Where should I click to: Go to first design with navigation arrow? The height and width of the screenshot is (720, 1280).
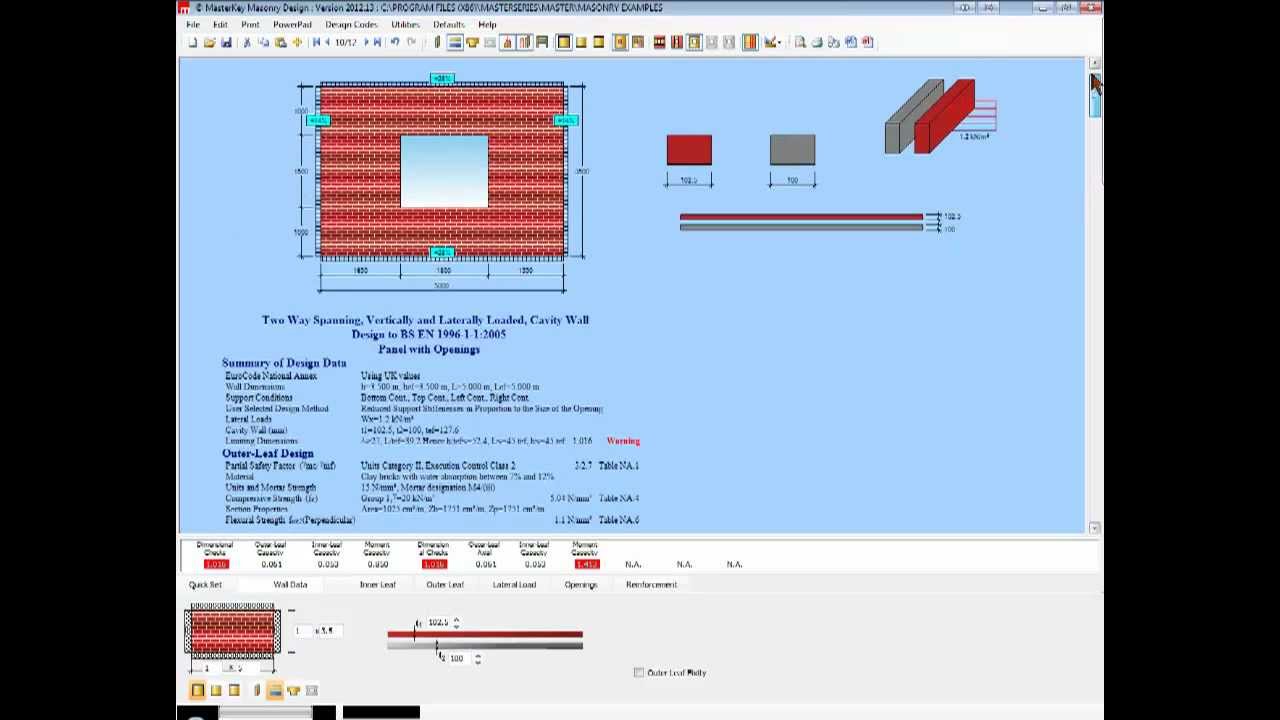(x=316, y=42)
